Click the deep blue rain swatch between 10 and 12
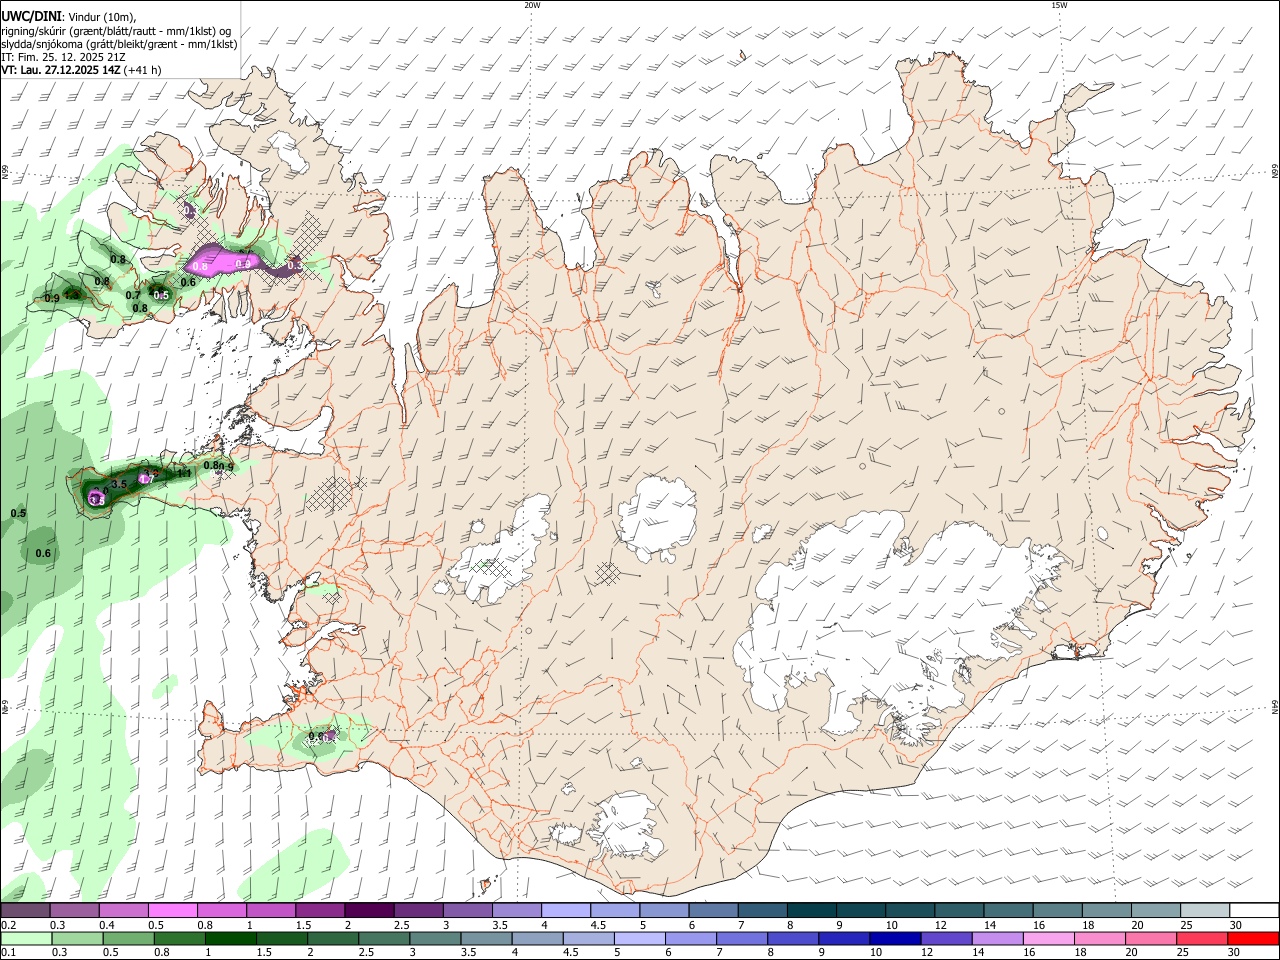 896,939
